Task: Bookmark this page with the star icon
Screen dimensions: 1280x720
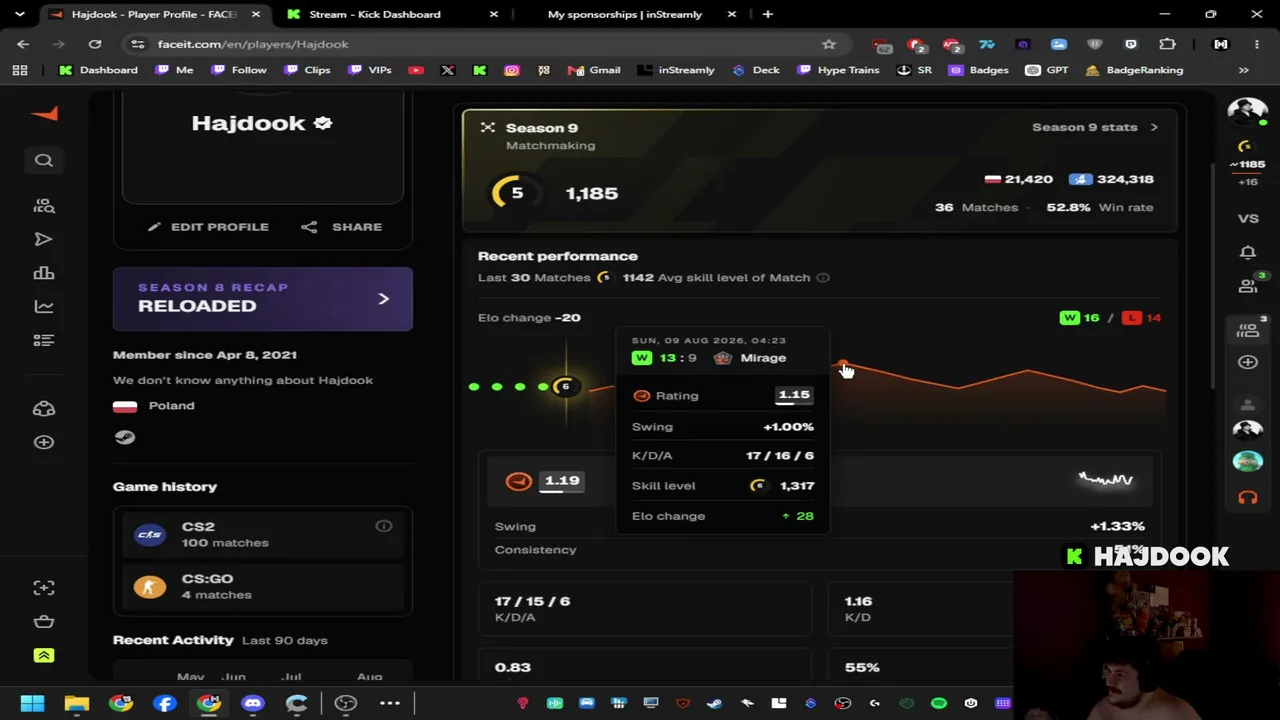Action: pyautogui.click(x=829, y=44)
